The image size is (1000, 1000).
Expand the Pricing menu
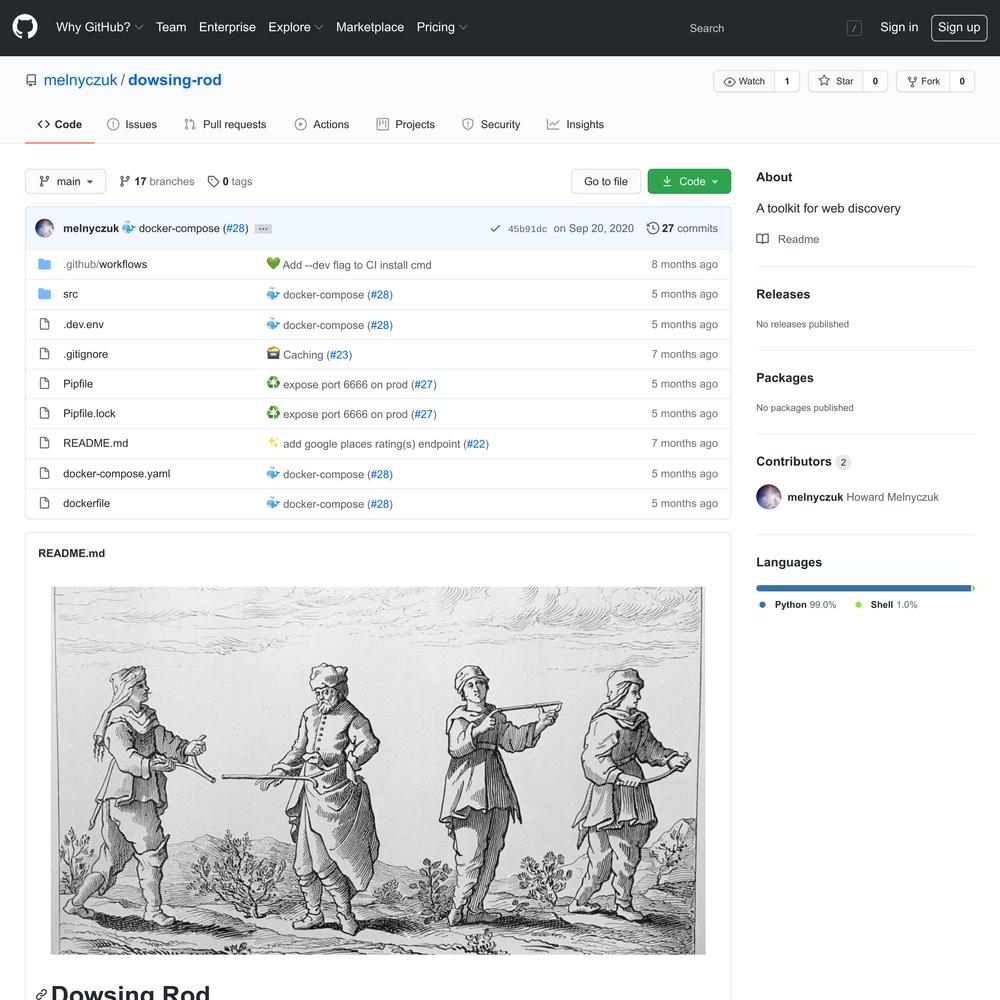tap(441, 27)
